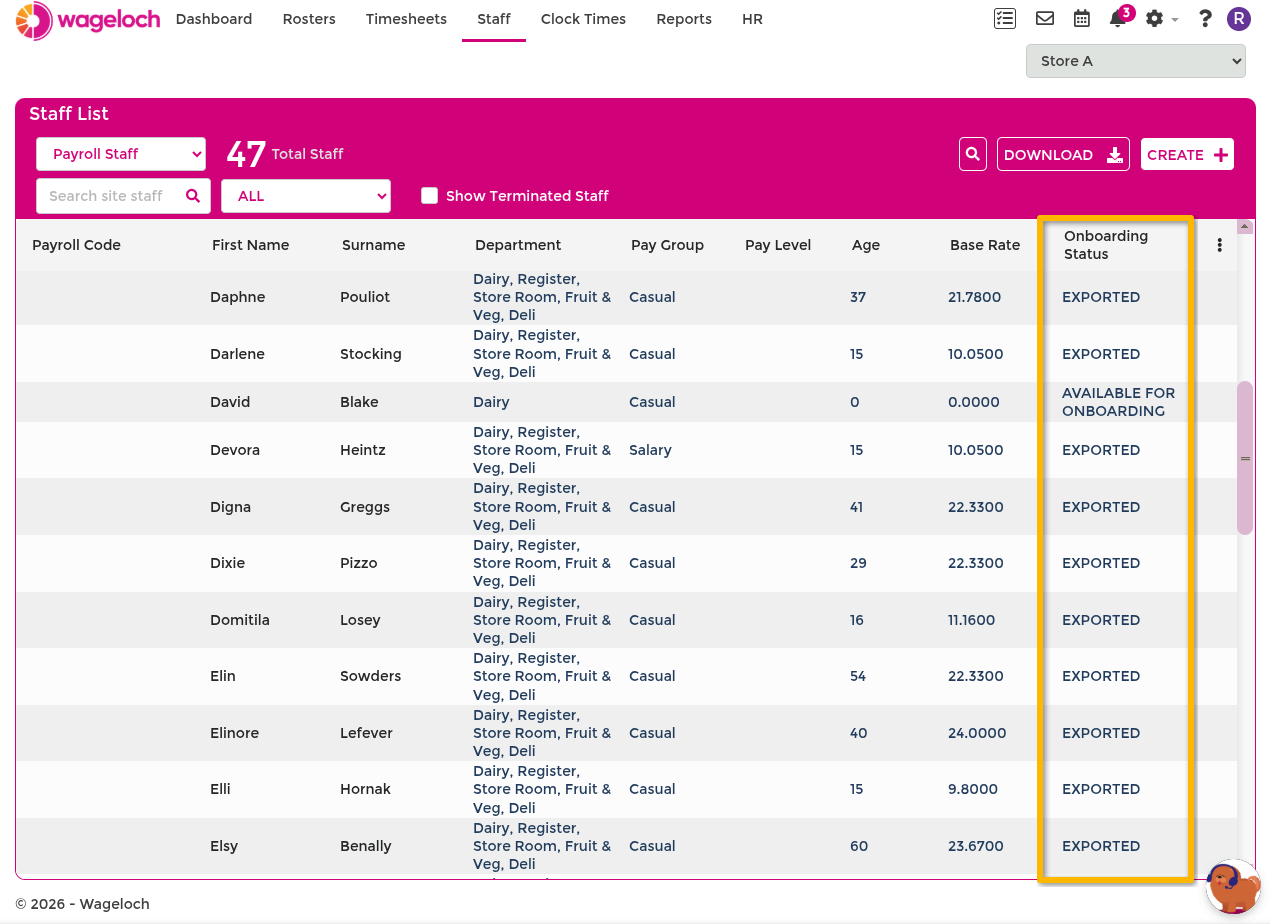Select first name Daphne
Image resolution: width=1270 pixels, height=924 pixels.
(x=238, y=297)
